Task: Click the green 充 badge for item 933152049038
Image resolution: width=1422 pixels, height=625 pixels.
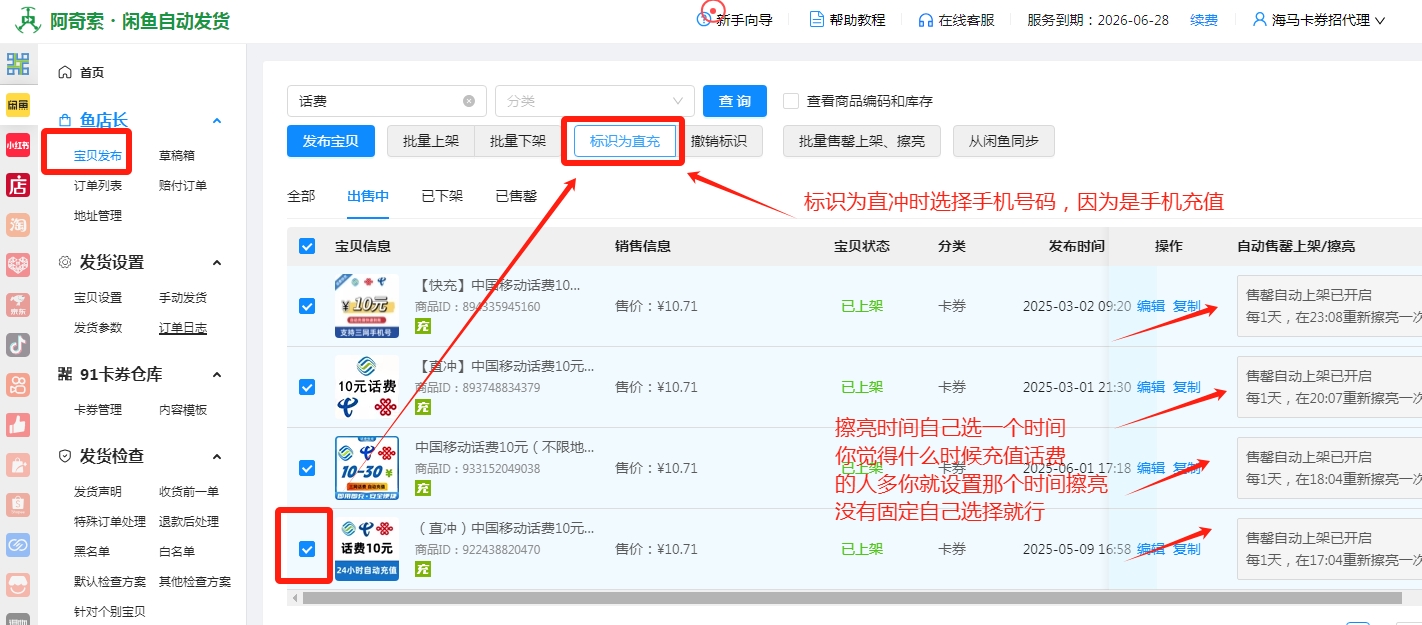Action: click(x=423, y=488)
